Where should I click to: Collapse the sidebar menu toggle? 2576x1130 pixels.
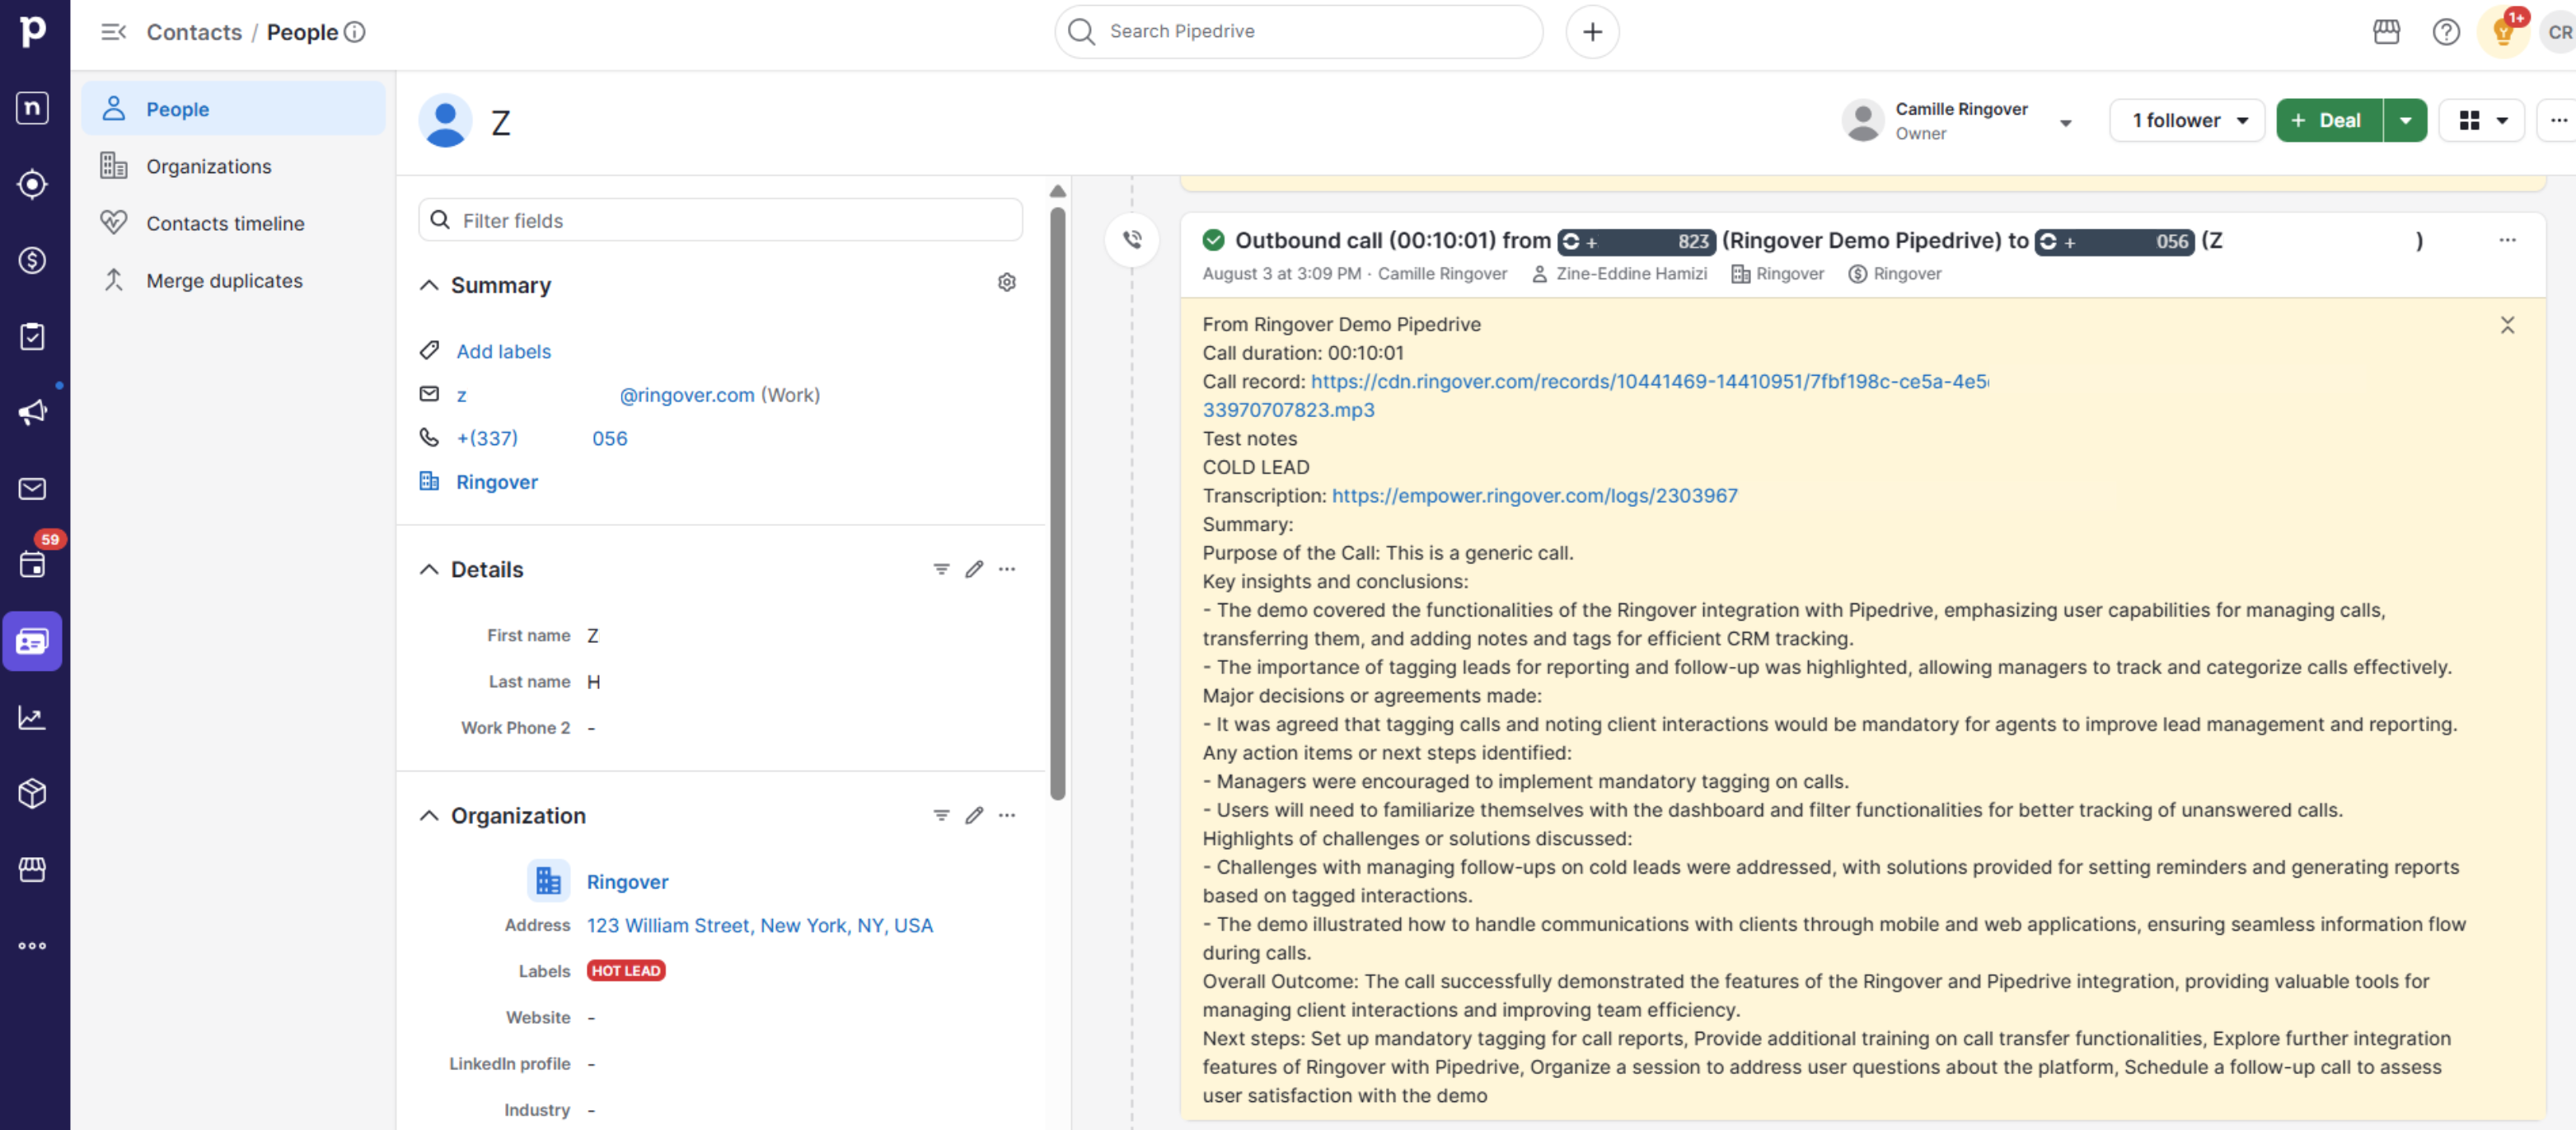[113, 32]
